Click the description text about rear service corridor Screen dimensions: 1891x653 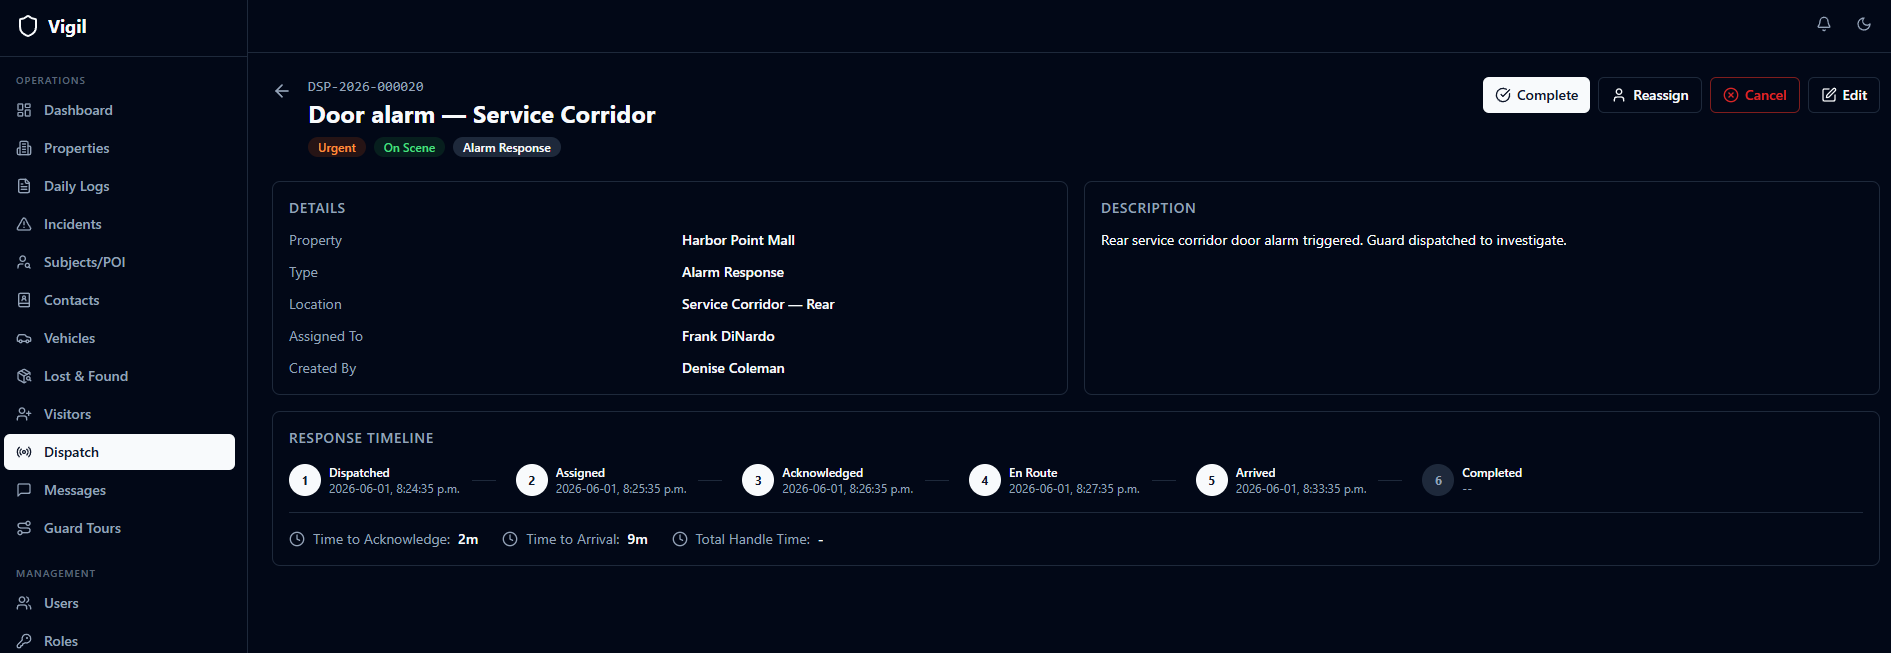1333,240
